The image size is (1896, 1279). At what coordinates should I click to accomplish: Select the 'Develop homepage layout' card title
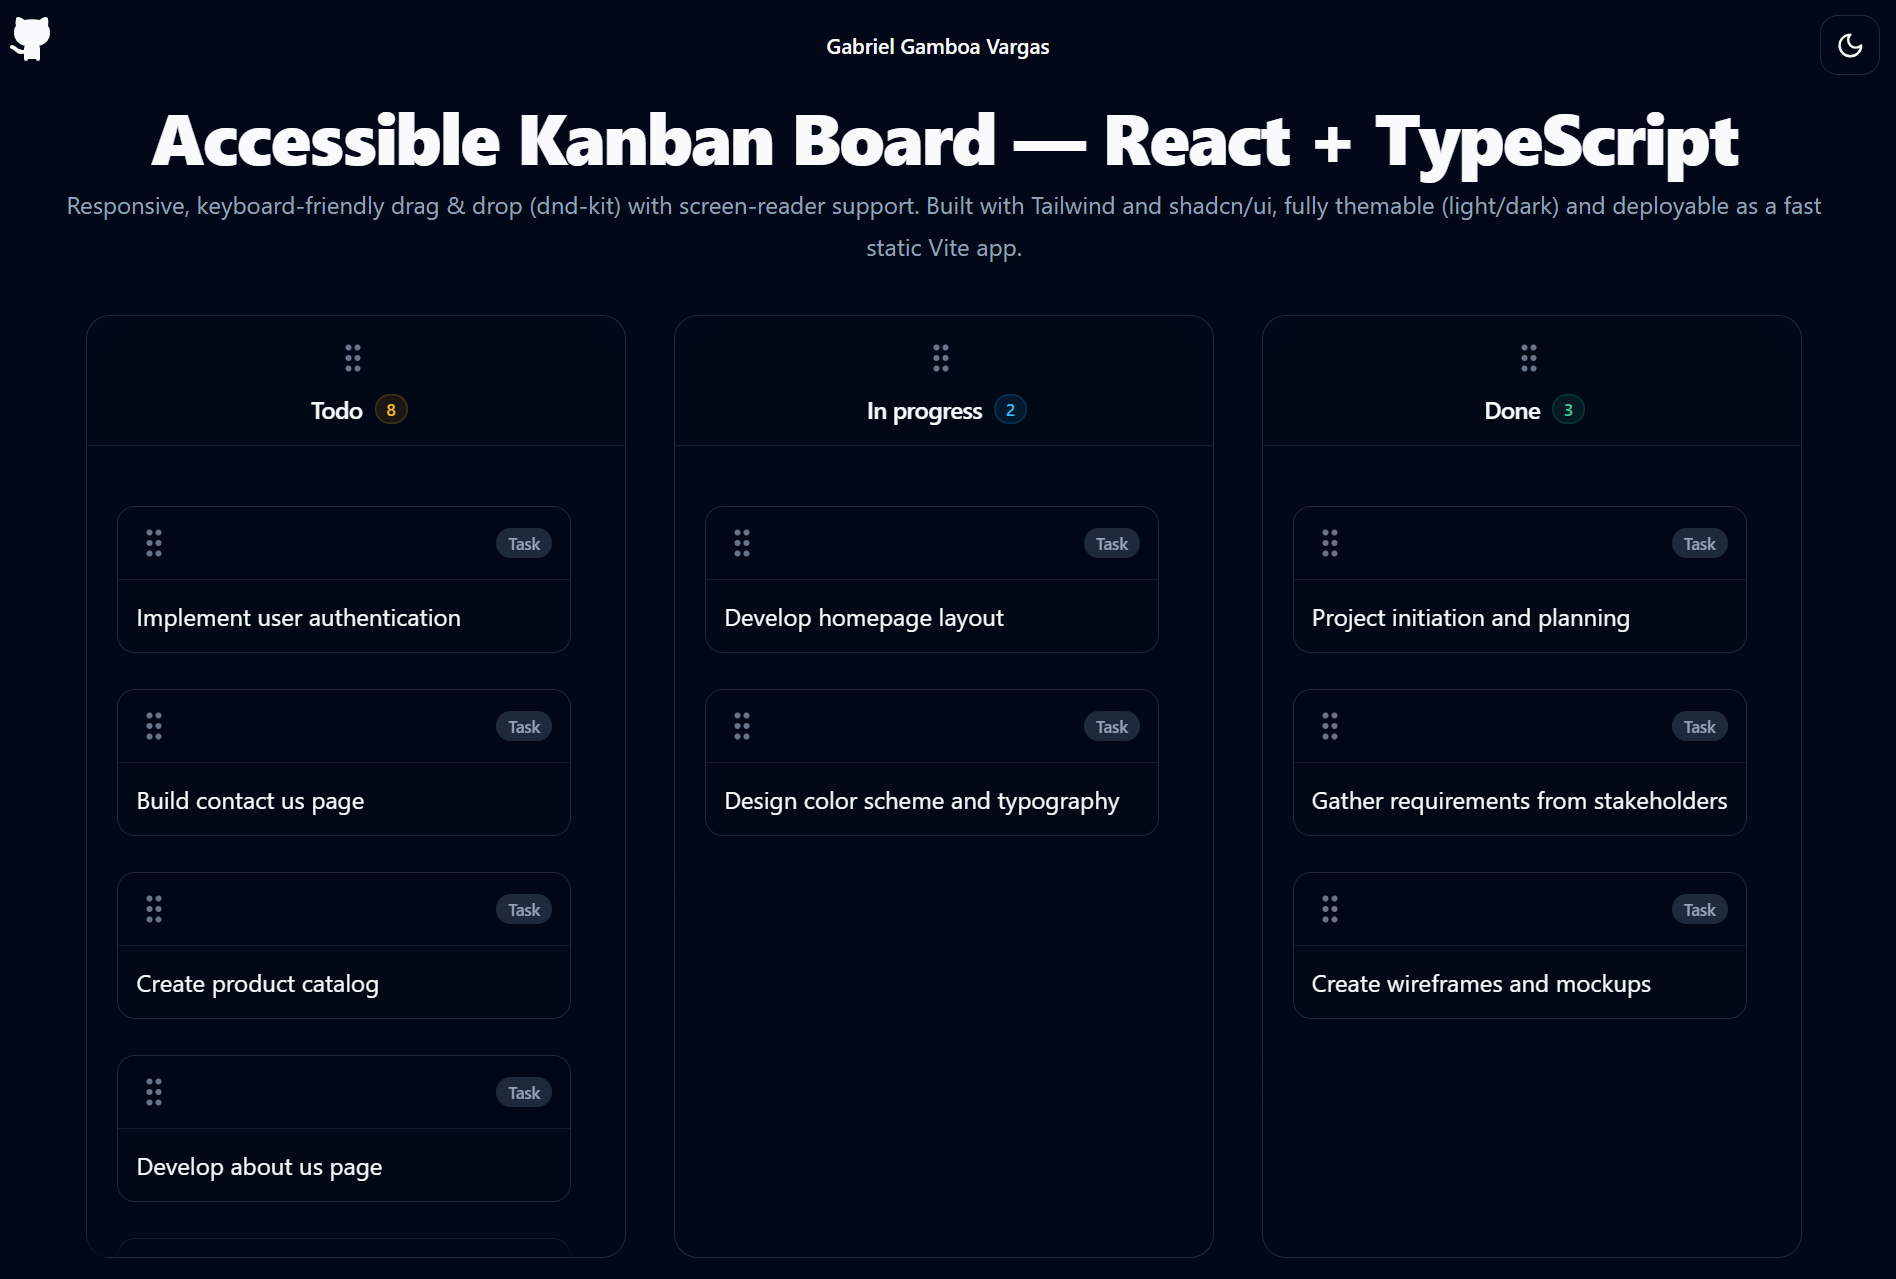pos(863,618)
